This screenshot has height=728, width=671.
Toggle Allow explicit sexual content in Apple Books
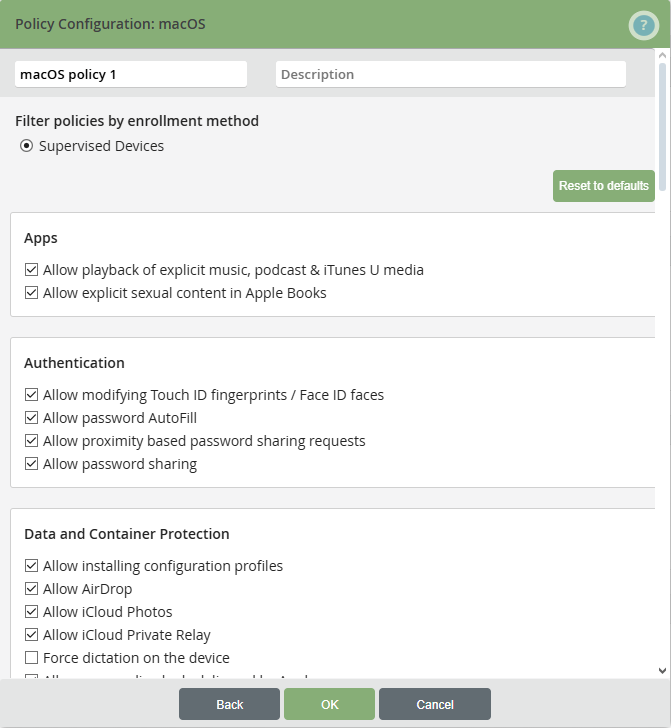tap(32, 293)
